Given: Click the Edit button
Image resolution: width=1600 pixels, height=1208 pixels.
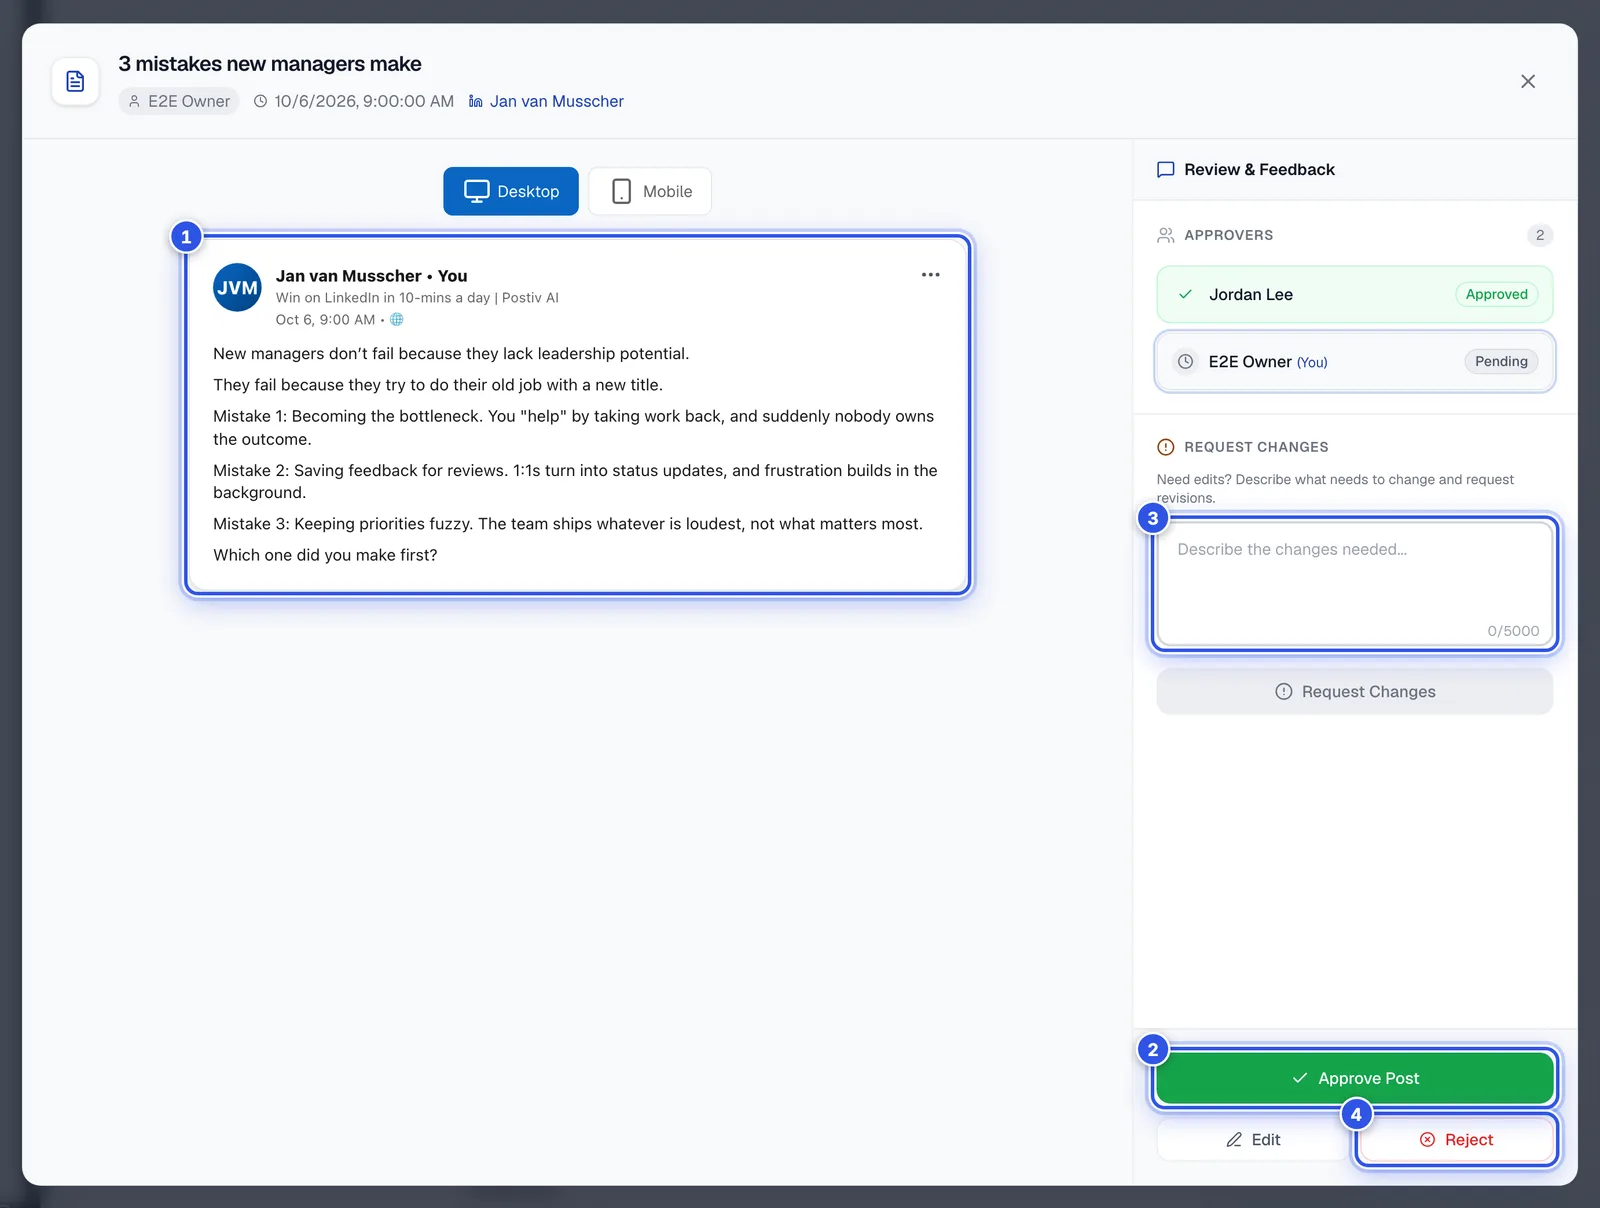Looking at the screenshot, I should (1253, 1140).
